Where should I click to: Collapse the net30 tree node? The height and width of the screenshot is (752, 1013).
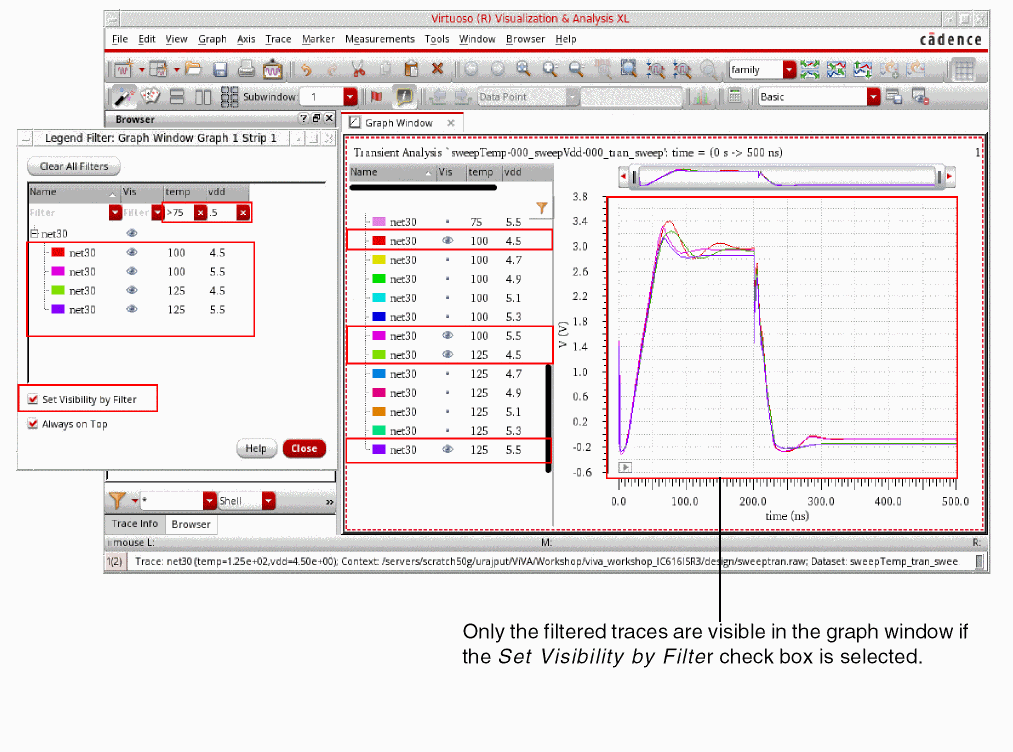click(x=34, y=233)
